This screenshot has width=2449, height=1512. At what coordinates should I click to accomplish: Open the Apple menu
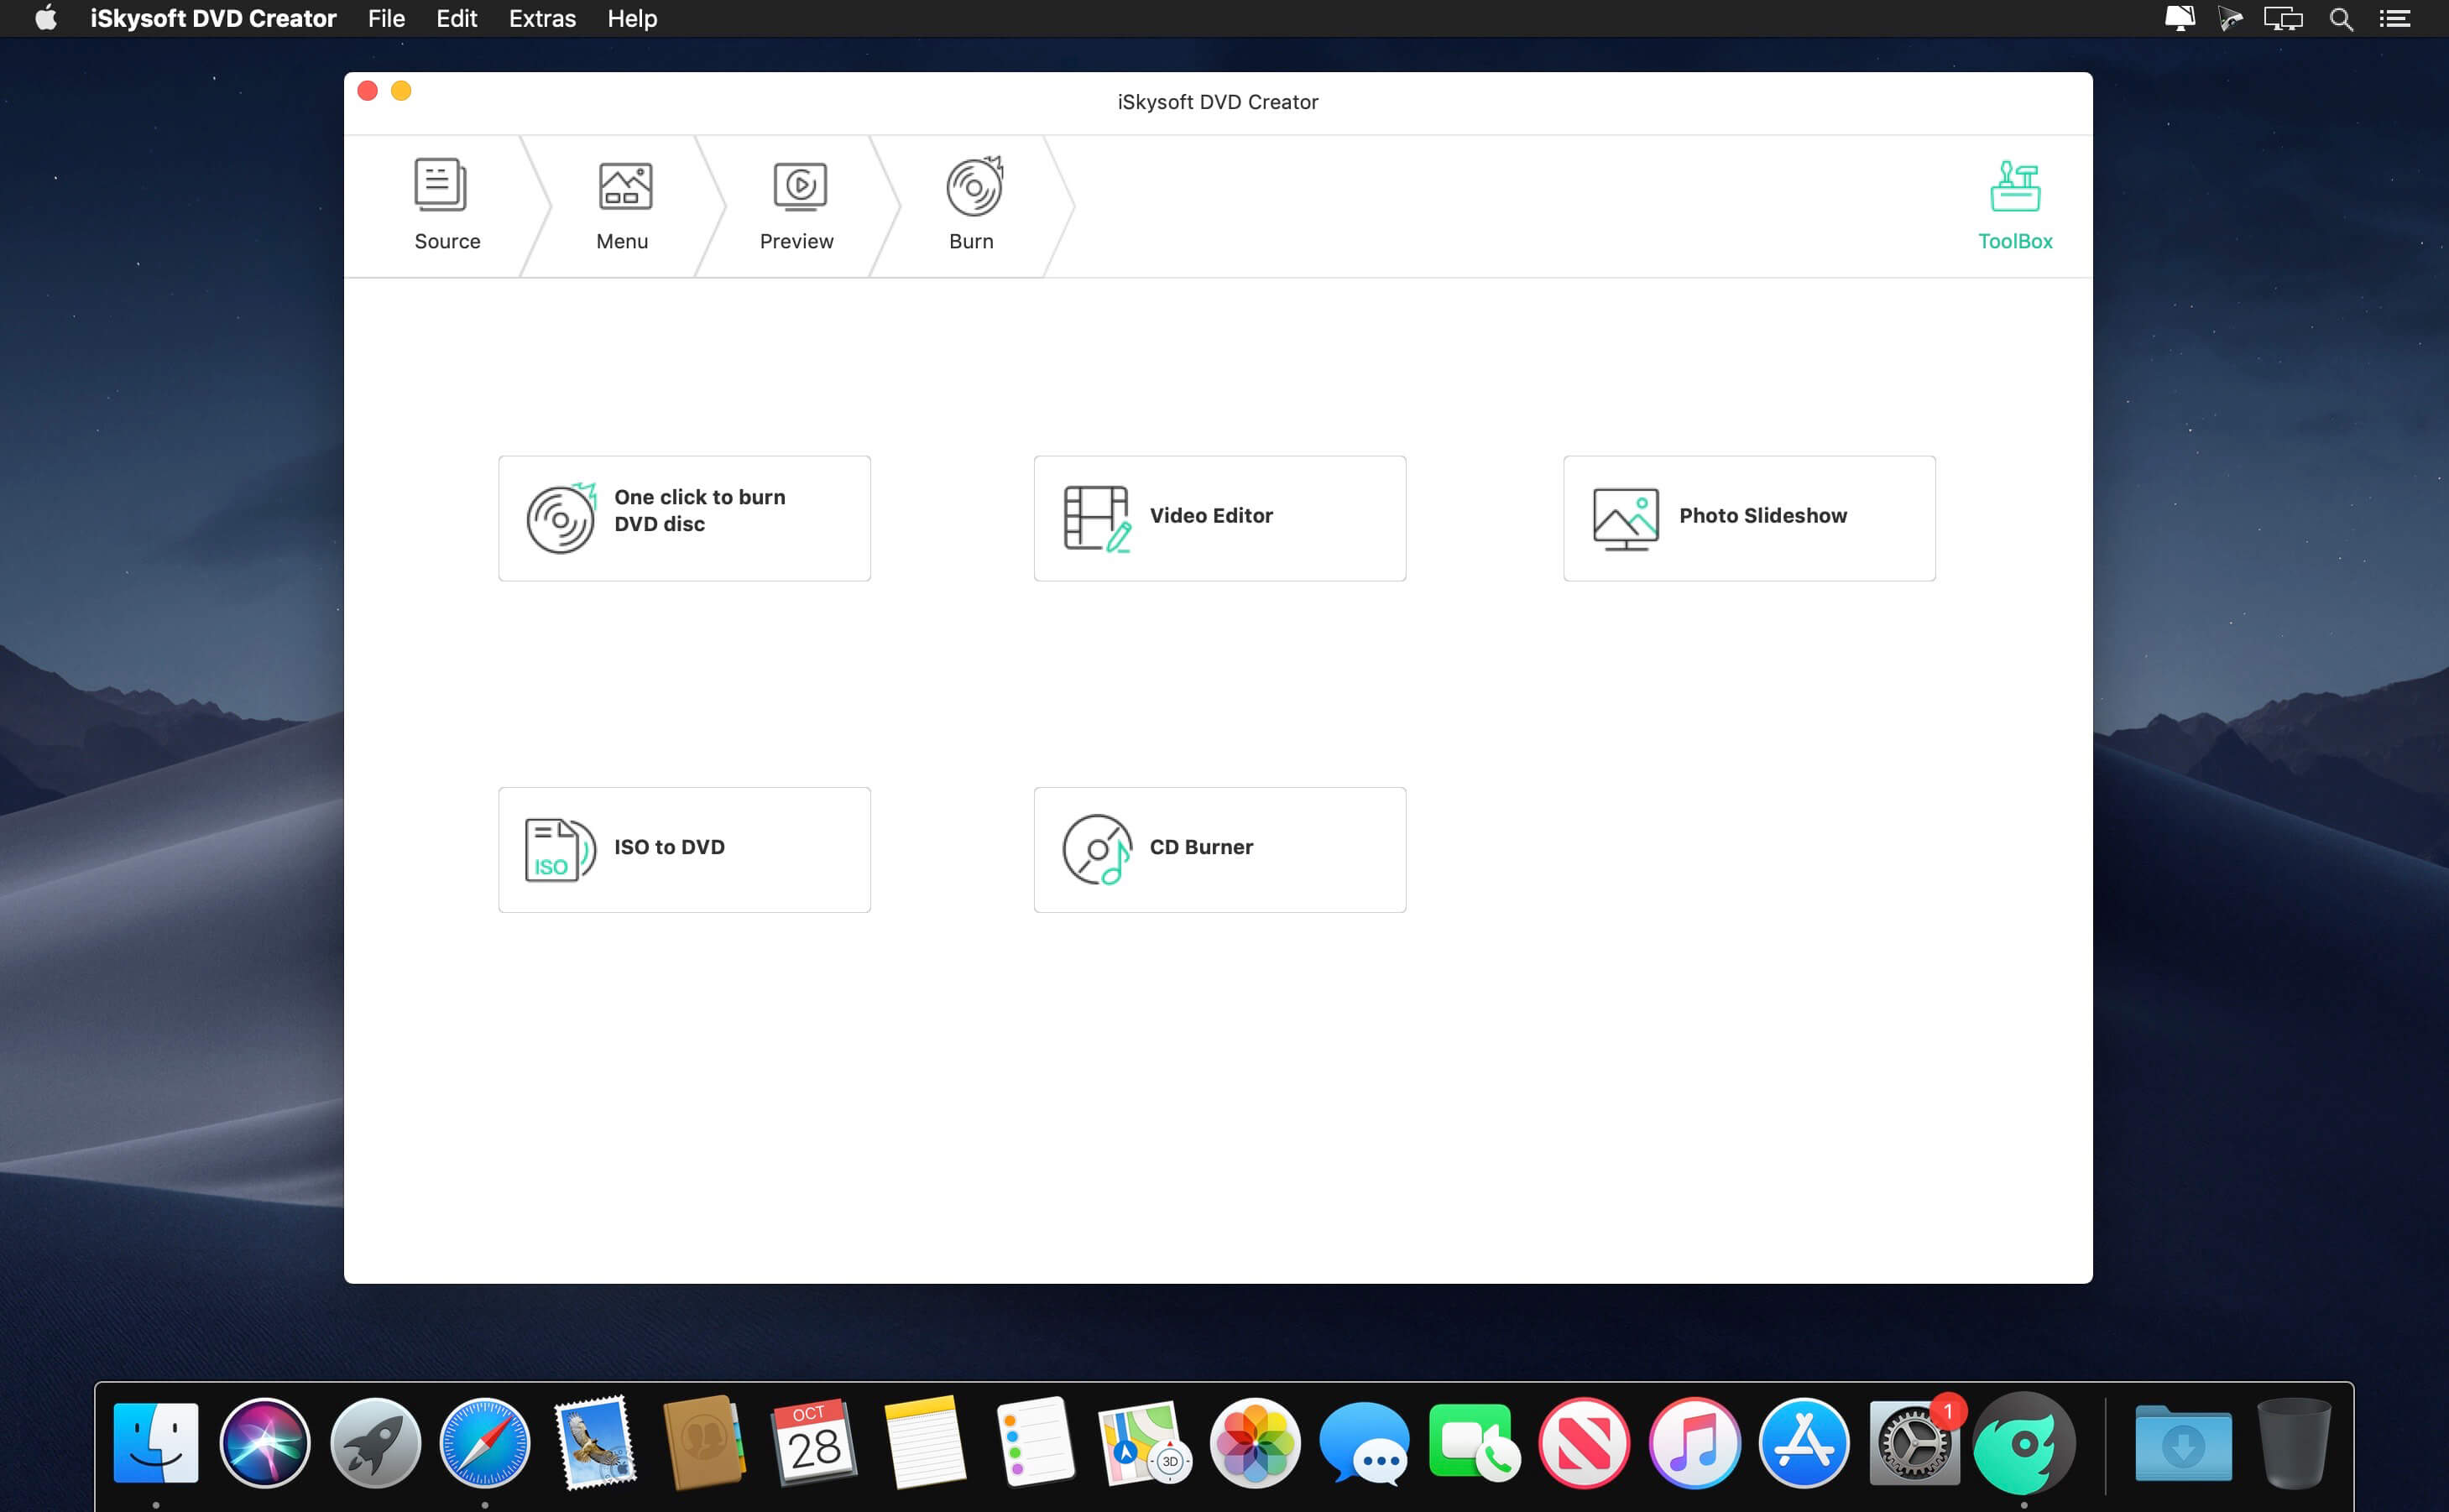(45, 18)
